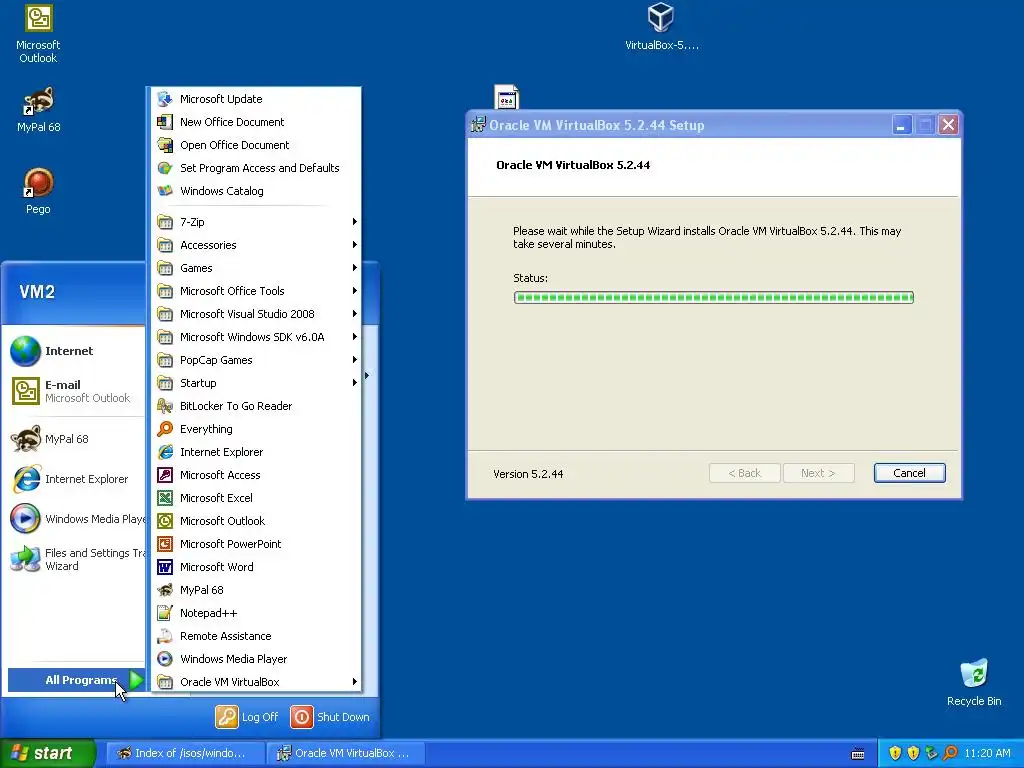Viewport: 1024px width, 768px height.
Task: Click the Log Off key icon
Action: (x=227, y=716)
